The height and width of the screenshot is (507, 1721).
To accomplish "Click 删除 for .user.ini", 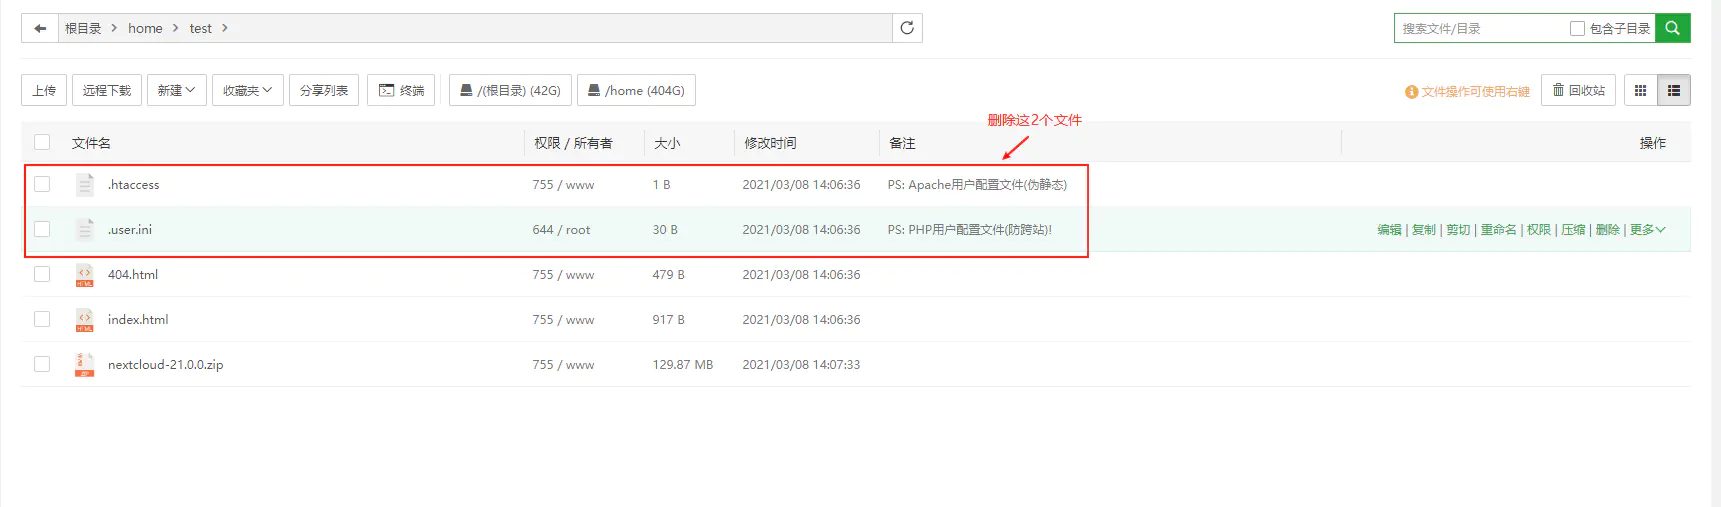I will tap(1608, 229).
